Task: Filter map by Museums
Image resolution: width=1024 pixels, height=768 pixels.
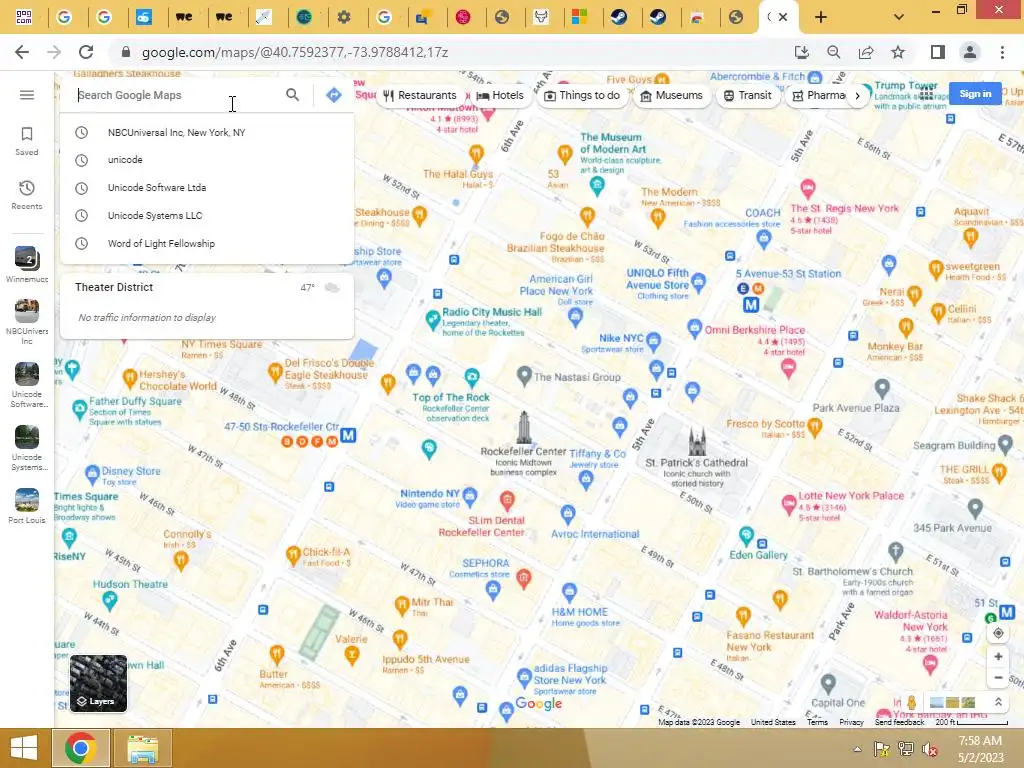Action: (x=671, y=95)
